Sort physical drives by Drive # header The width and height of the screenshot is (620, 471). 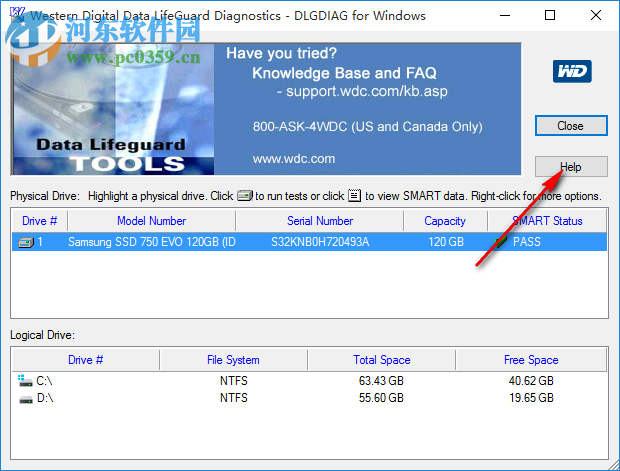pyautogui.click(x=40, y=221)
